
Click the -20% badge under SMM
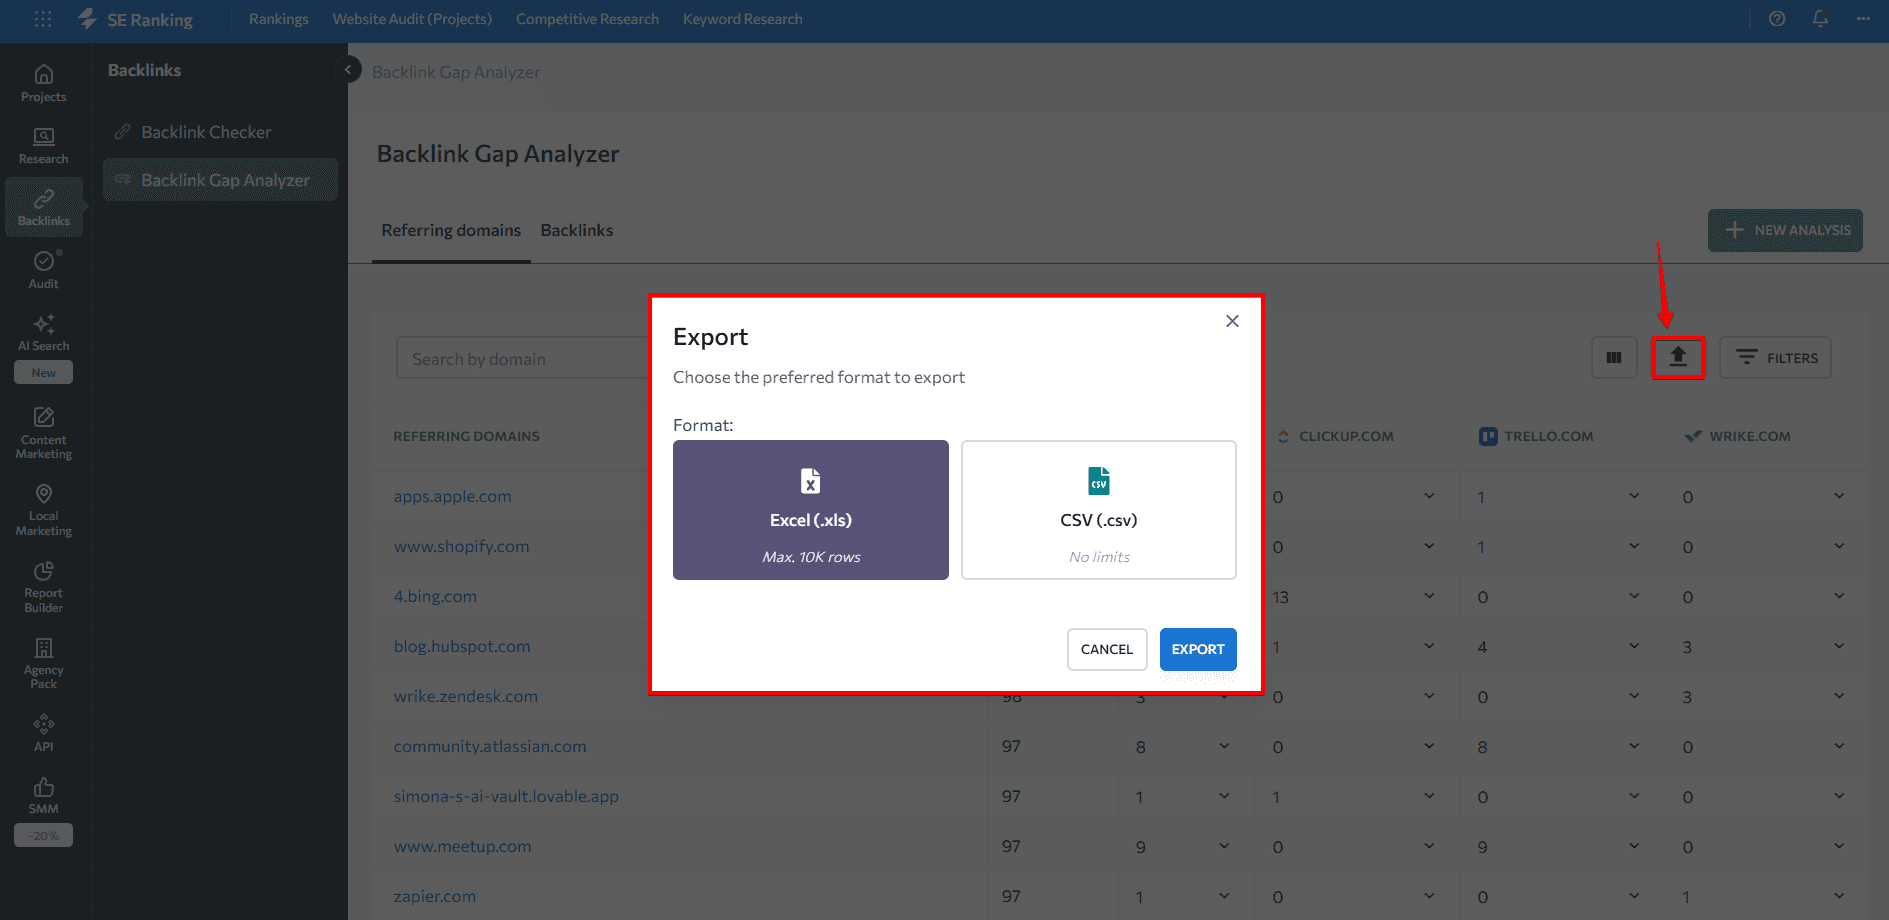(x=44, y=836)
